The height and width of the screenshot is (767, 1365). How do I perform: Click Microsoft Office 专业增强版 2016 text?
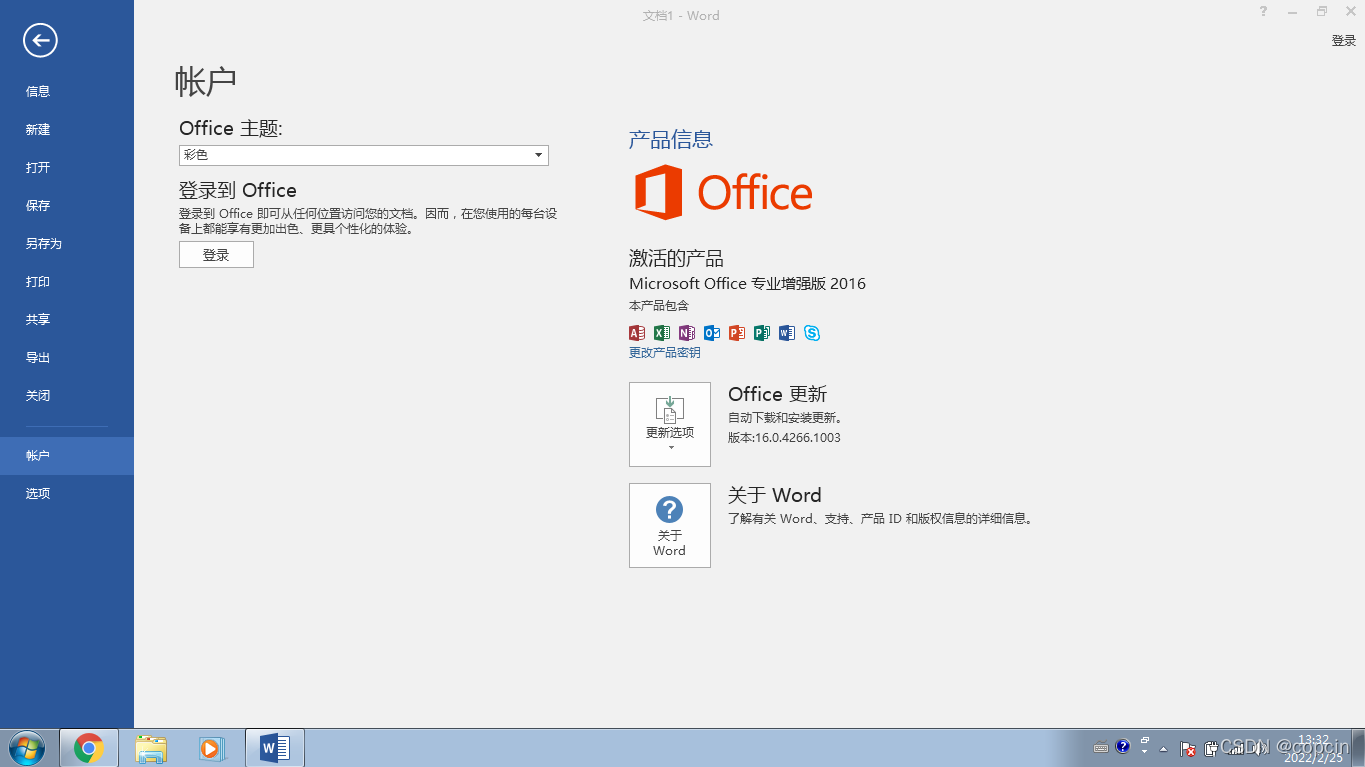click(x=747, y=284)
